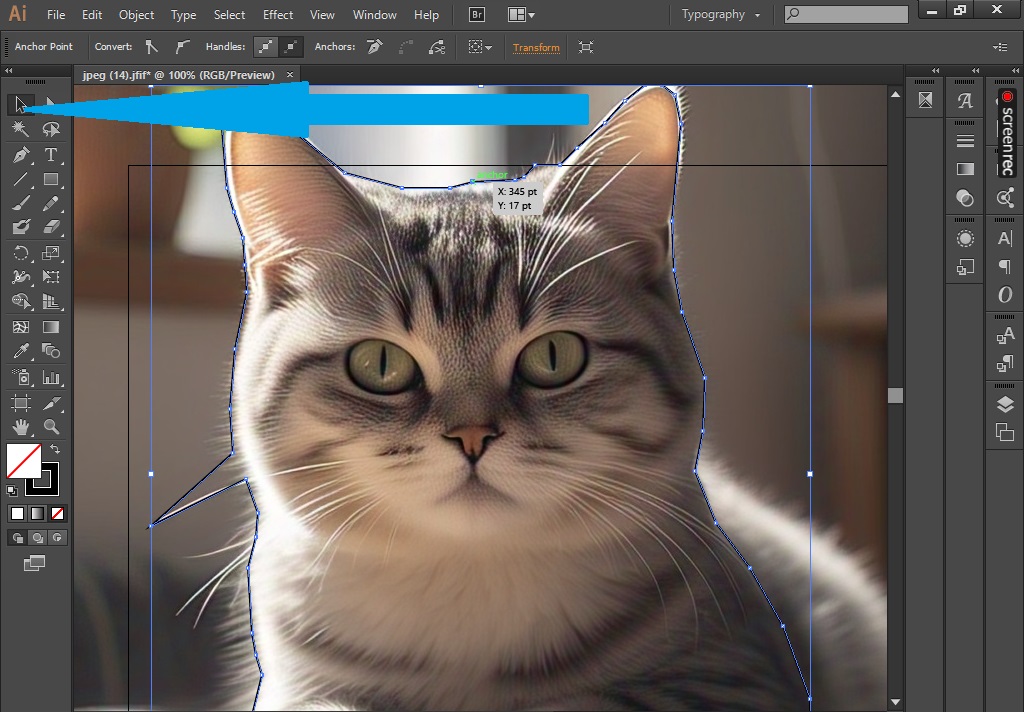The height and width of the screenshot is (712, 1024).
Task: Open the Layers panel icon
Action: [x=1005, y=404]
